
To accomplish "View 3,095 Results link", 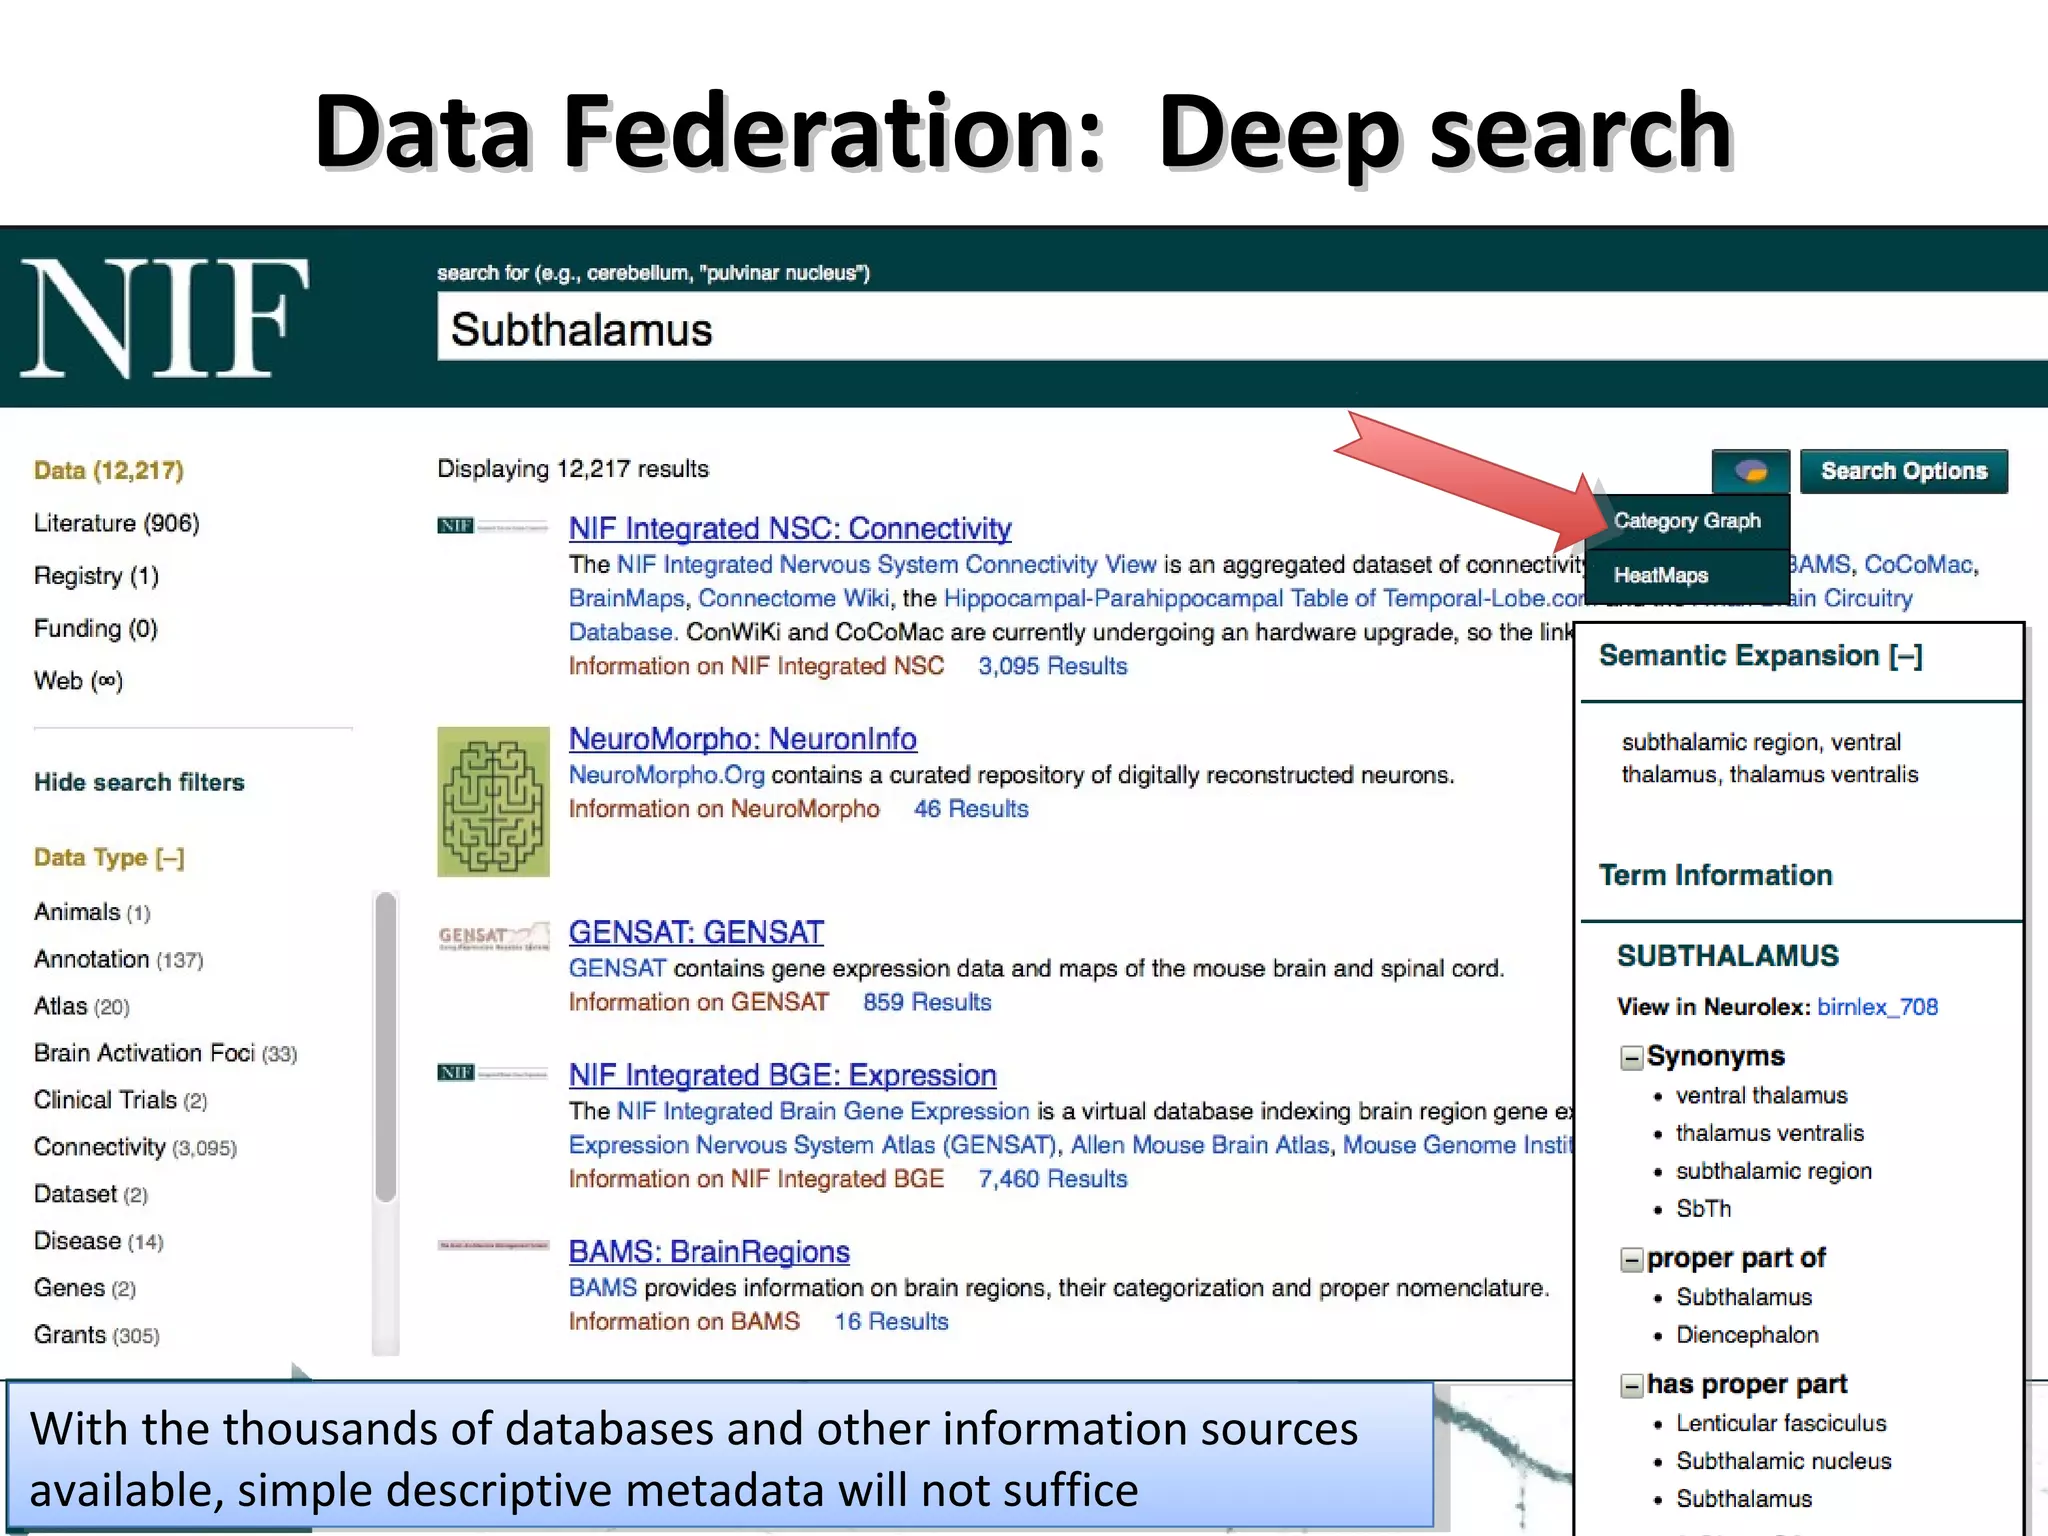I will [1052, 666].
